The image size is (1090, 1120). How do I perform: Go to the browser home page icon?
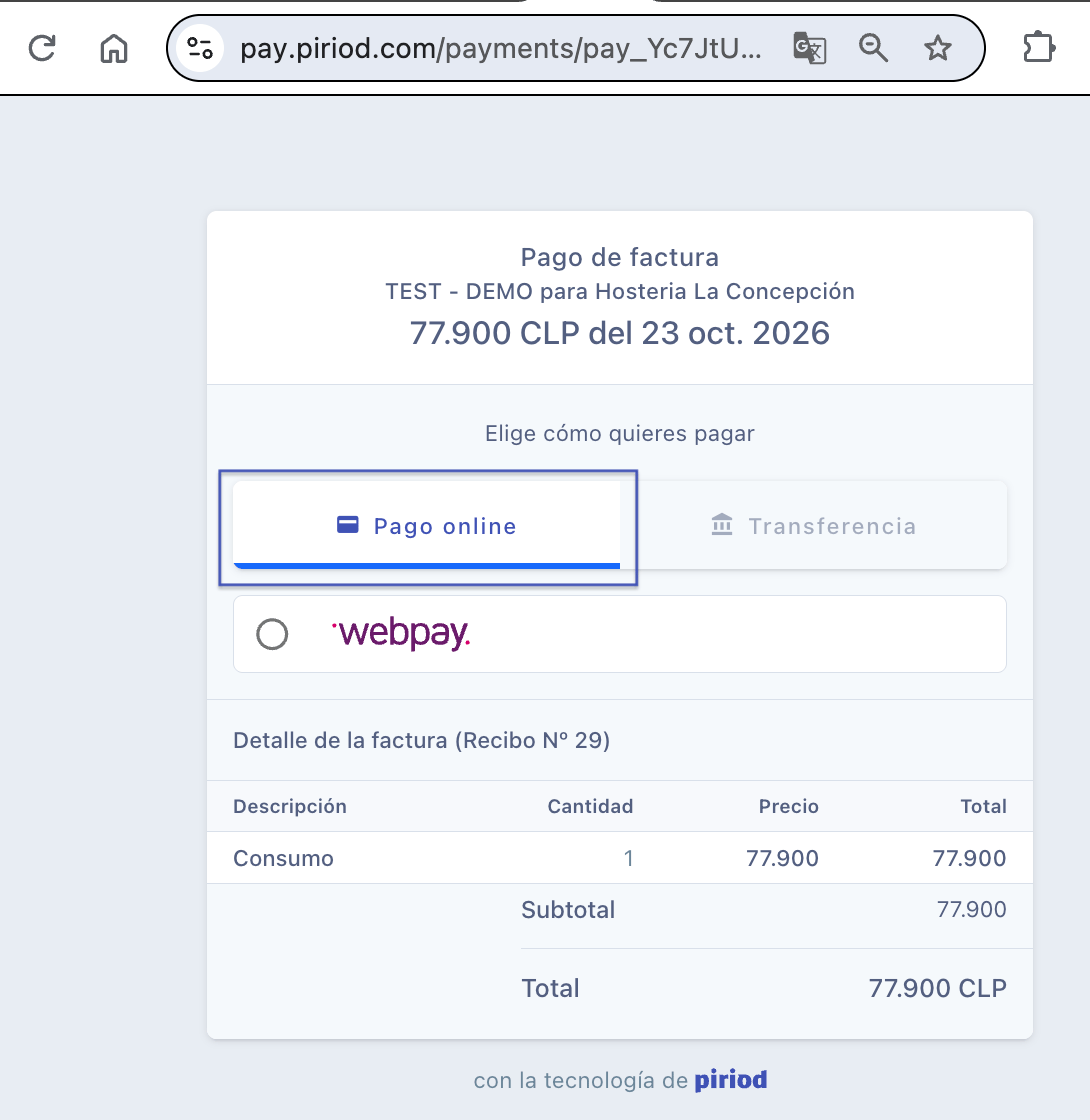[114, 49]
